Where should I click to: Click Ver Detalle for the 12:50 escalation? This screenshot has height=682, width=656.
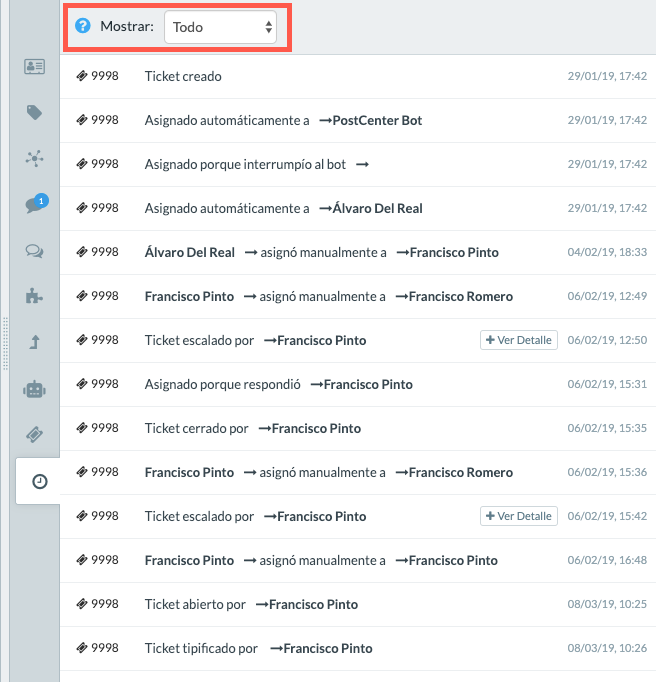pos(519,340)
